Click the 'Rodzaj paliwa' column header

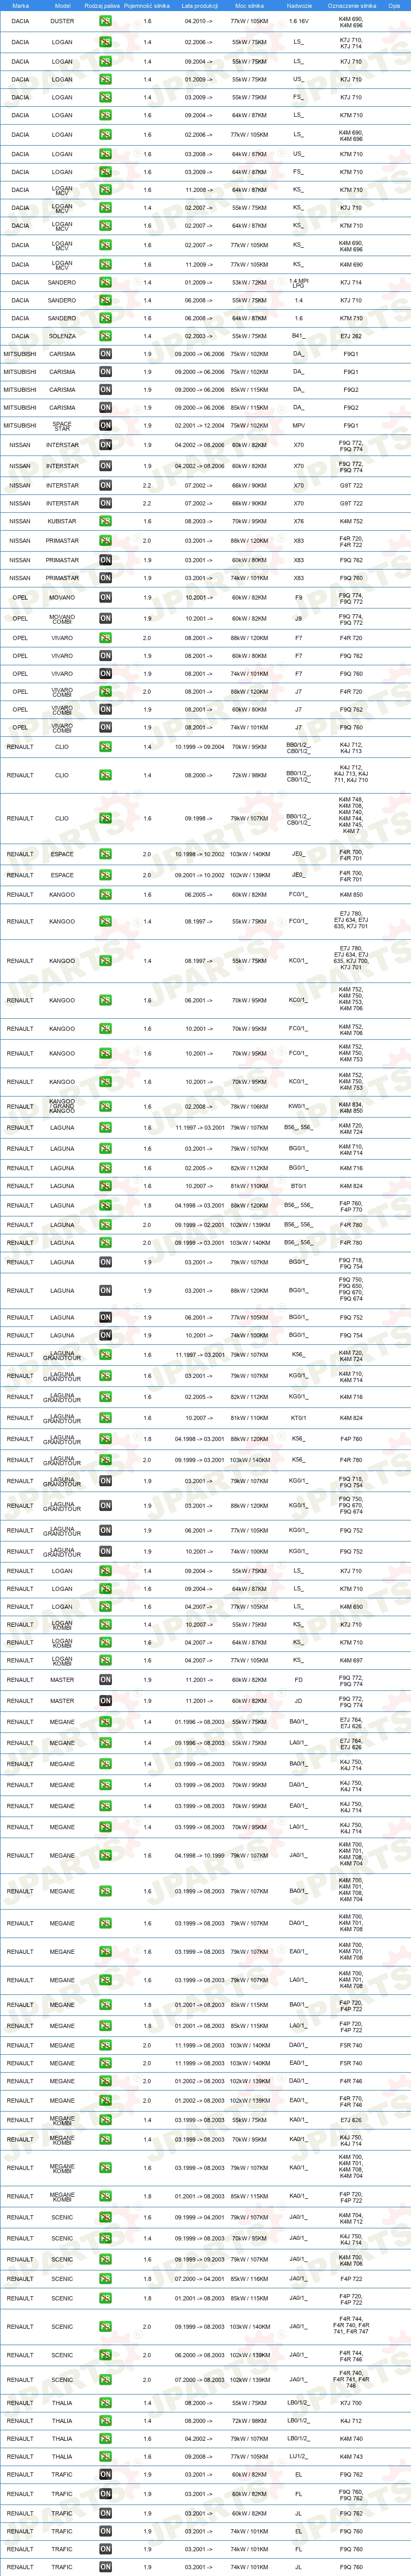(102, 5)
